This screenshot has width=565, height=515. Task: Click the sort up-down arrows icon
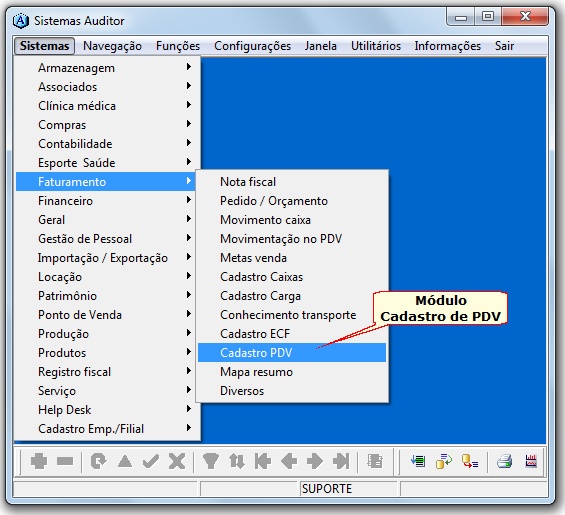[237, 461]
